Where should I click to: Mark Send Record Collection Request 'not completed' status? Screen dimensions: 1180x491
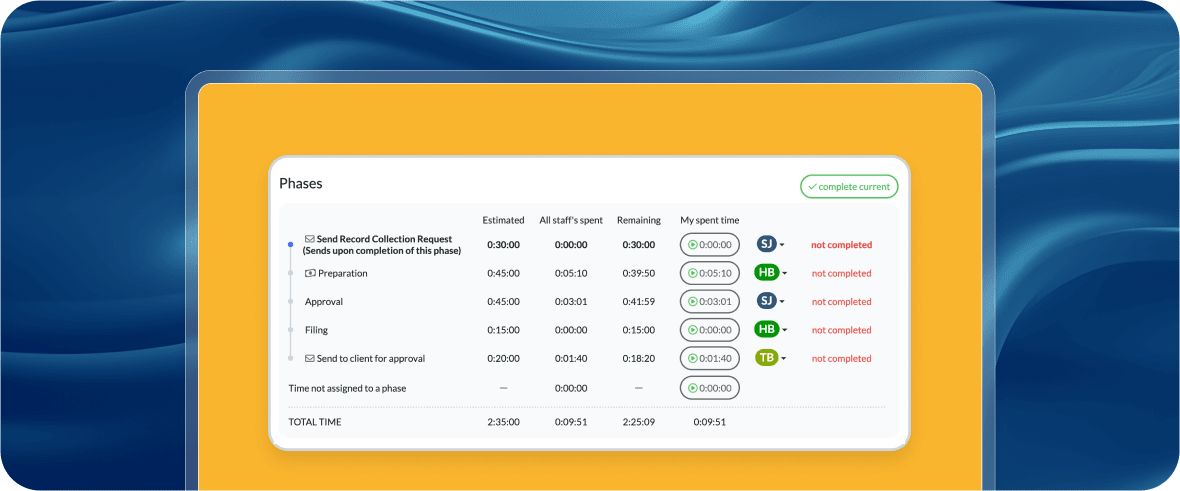(841, 245)
